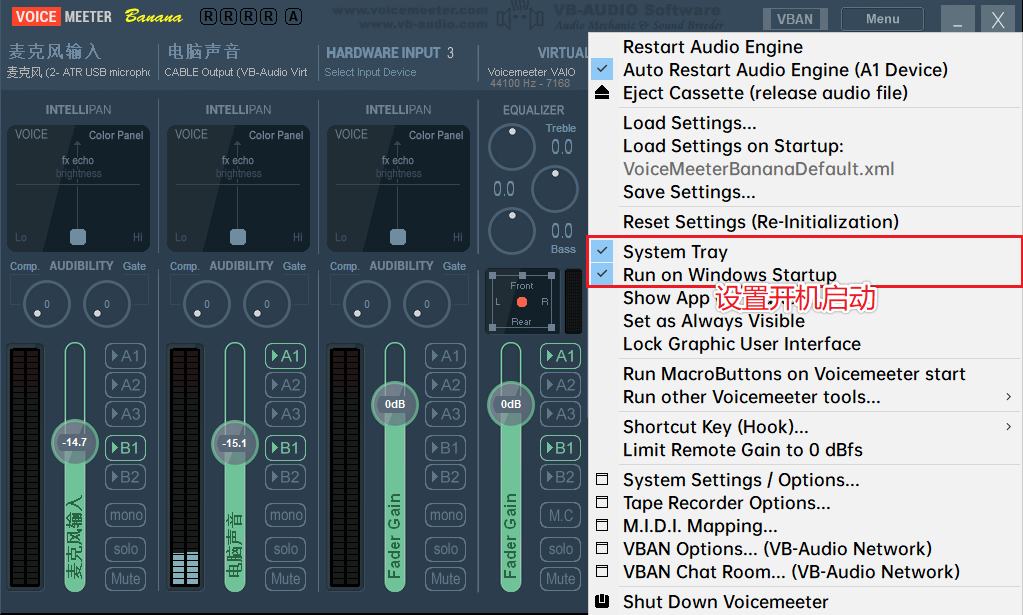Open the 电脑声音 CABLE Output device selector
This screenshot has height=615, width=1023.
point(236,72)
